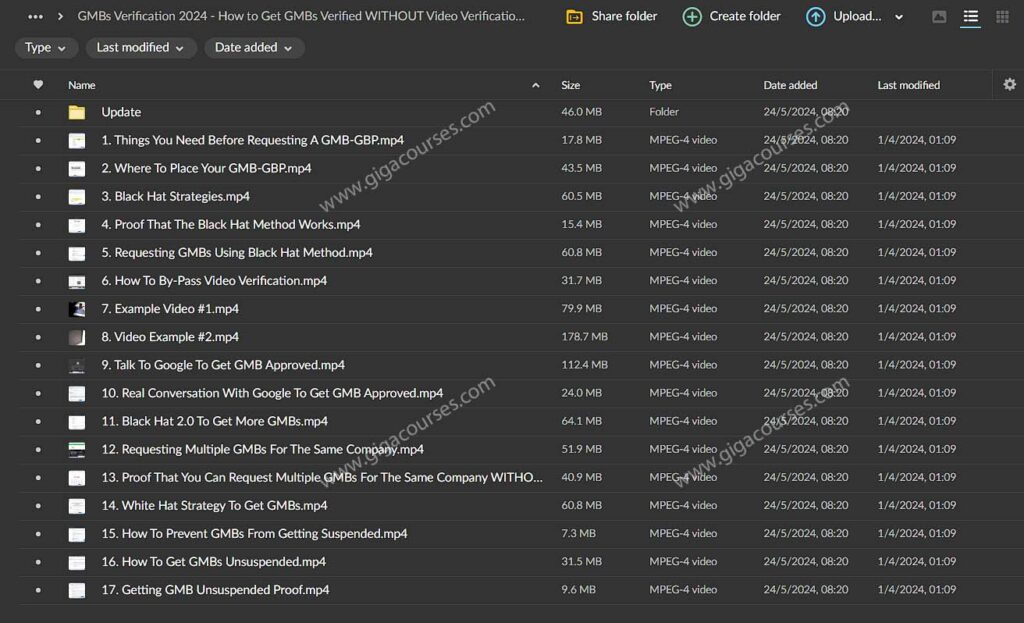Image resolution: width=1024 pixels, height=623 pixels.
Task: Favorite How To Get GMBs Unsuspended.mp4
Action: (x=38, y=562)
